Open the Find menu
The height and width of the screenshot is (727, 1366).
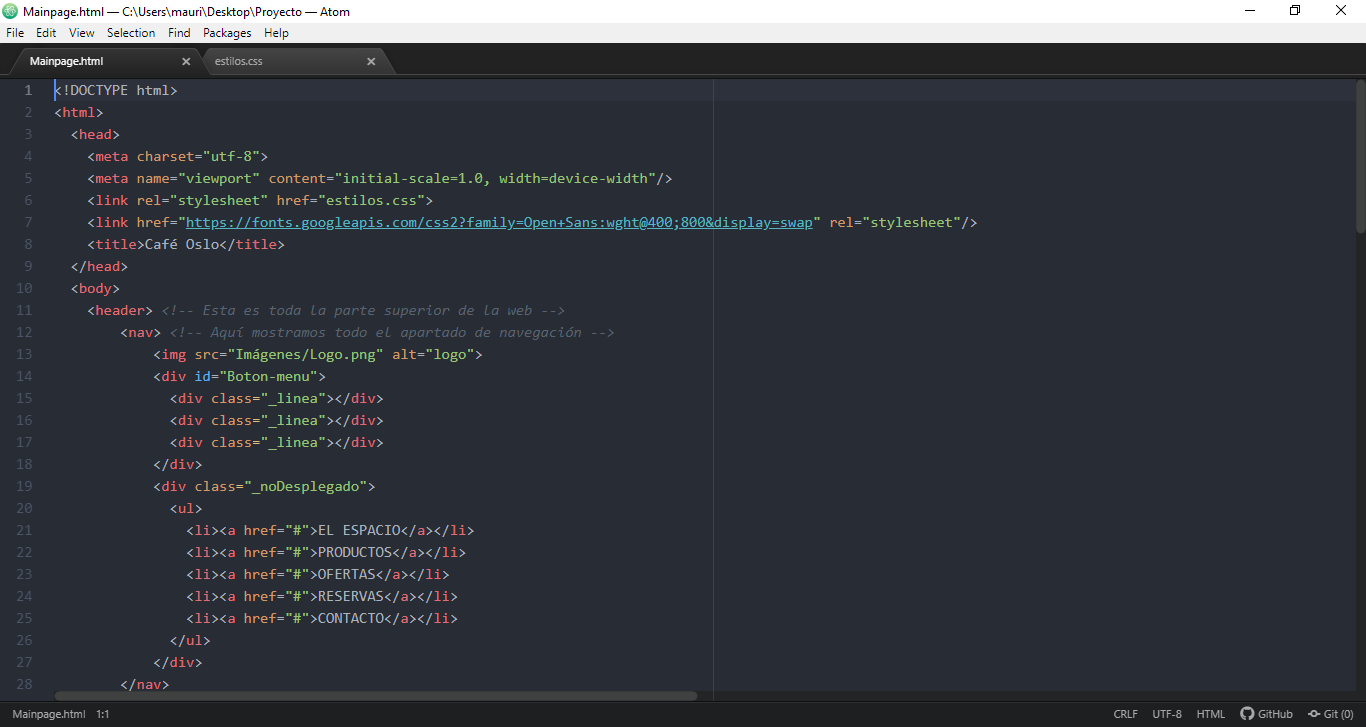tap(179, 33)
